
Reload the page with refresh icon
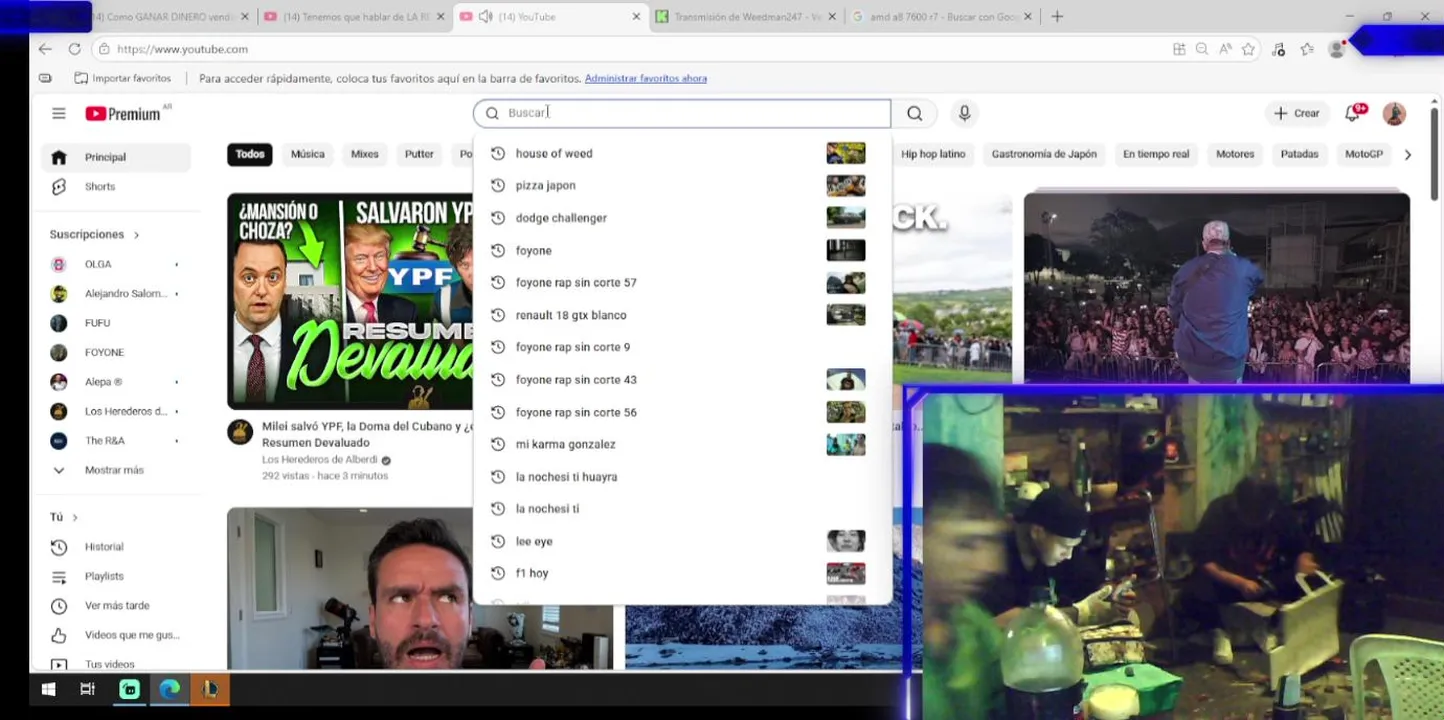coord(74,49)
